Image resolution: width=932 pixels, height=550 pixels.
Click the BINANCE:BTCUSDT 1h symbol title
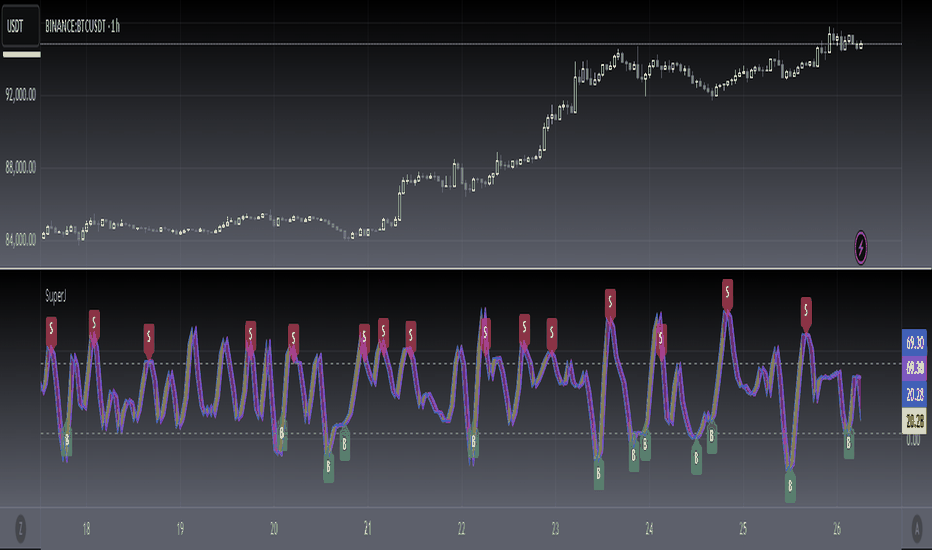(83, 26)
